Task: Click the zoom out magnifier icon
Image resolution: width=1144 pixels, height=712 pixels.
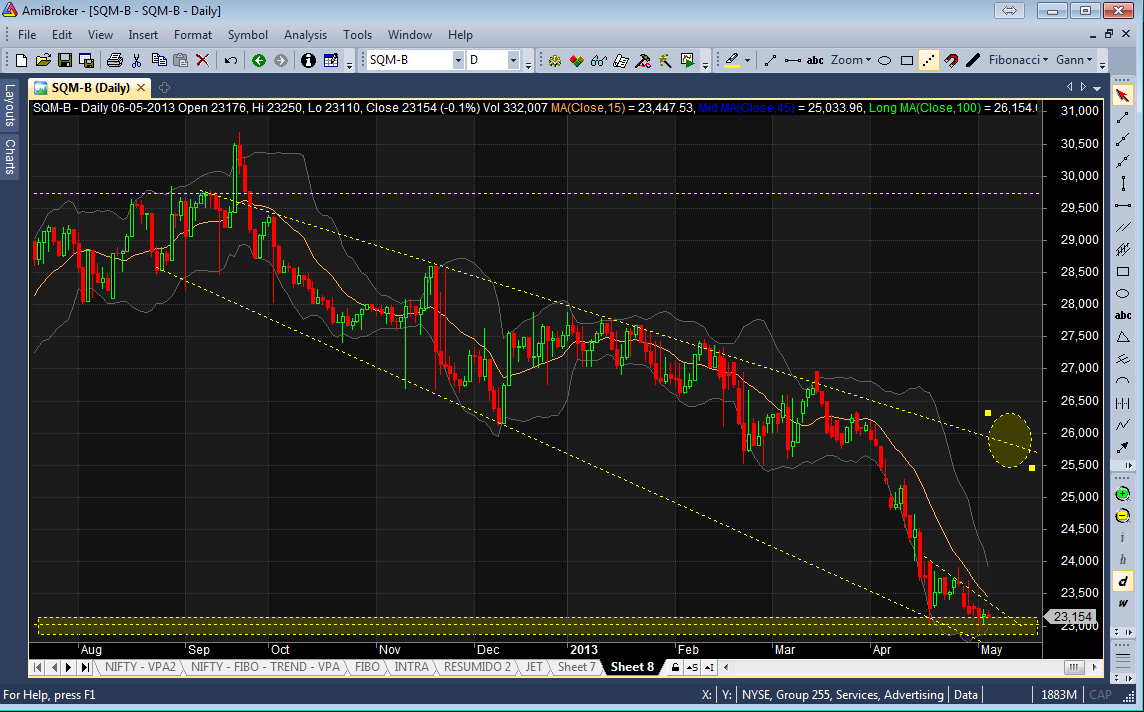Action: point(1123,517)
